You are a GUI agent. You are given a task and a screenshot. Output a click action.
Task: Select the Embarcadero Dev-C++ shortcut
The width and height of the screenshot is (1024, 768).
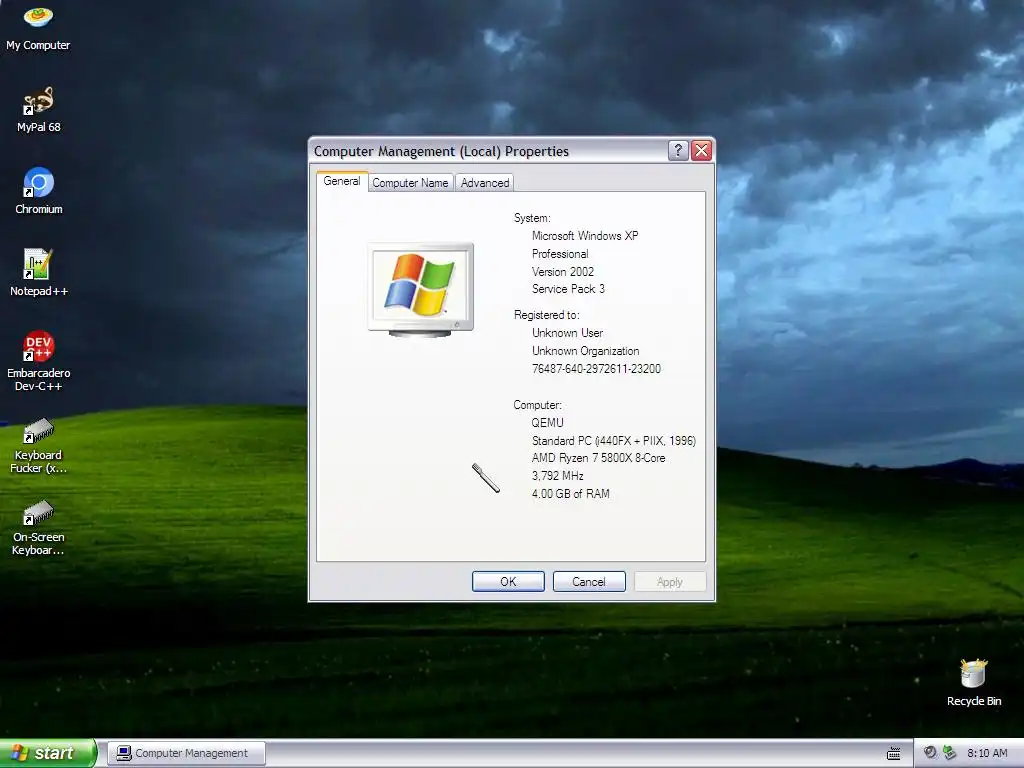[x=39, y=361]
